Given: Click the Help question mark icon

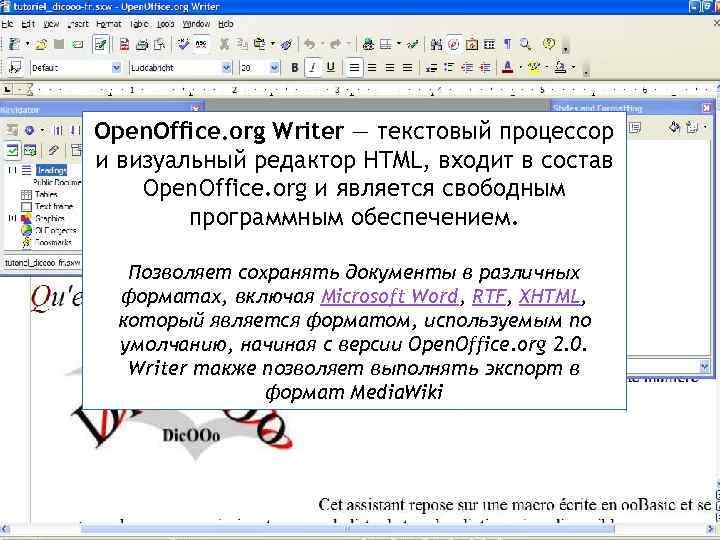Looking at the screenshot, I should click(548, 45).
